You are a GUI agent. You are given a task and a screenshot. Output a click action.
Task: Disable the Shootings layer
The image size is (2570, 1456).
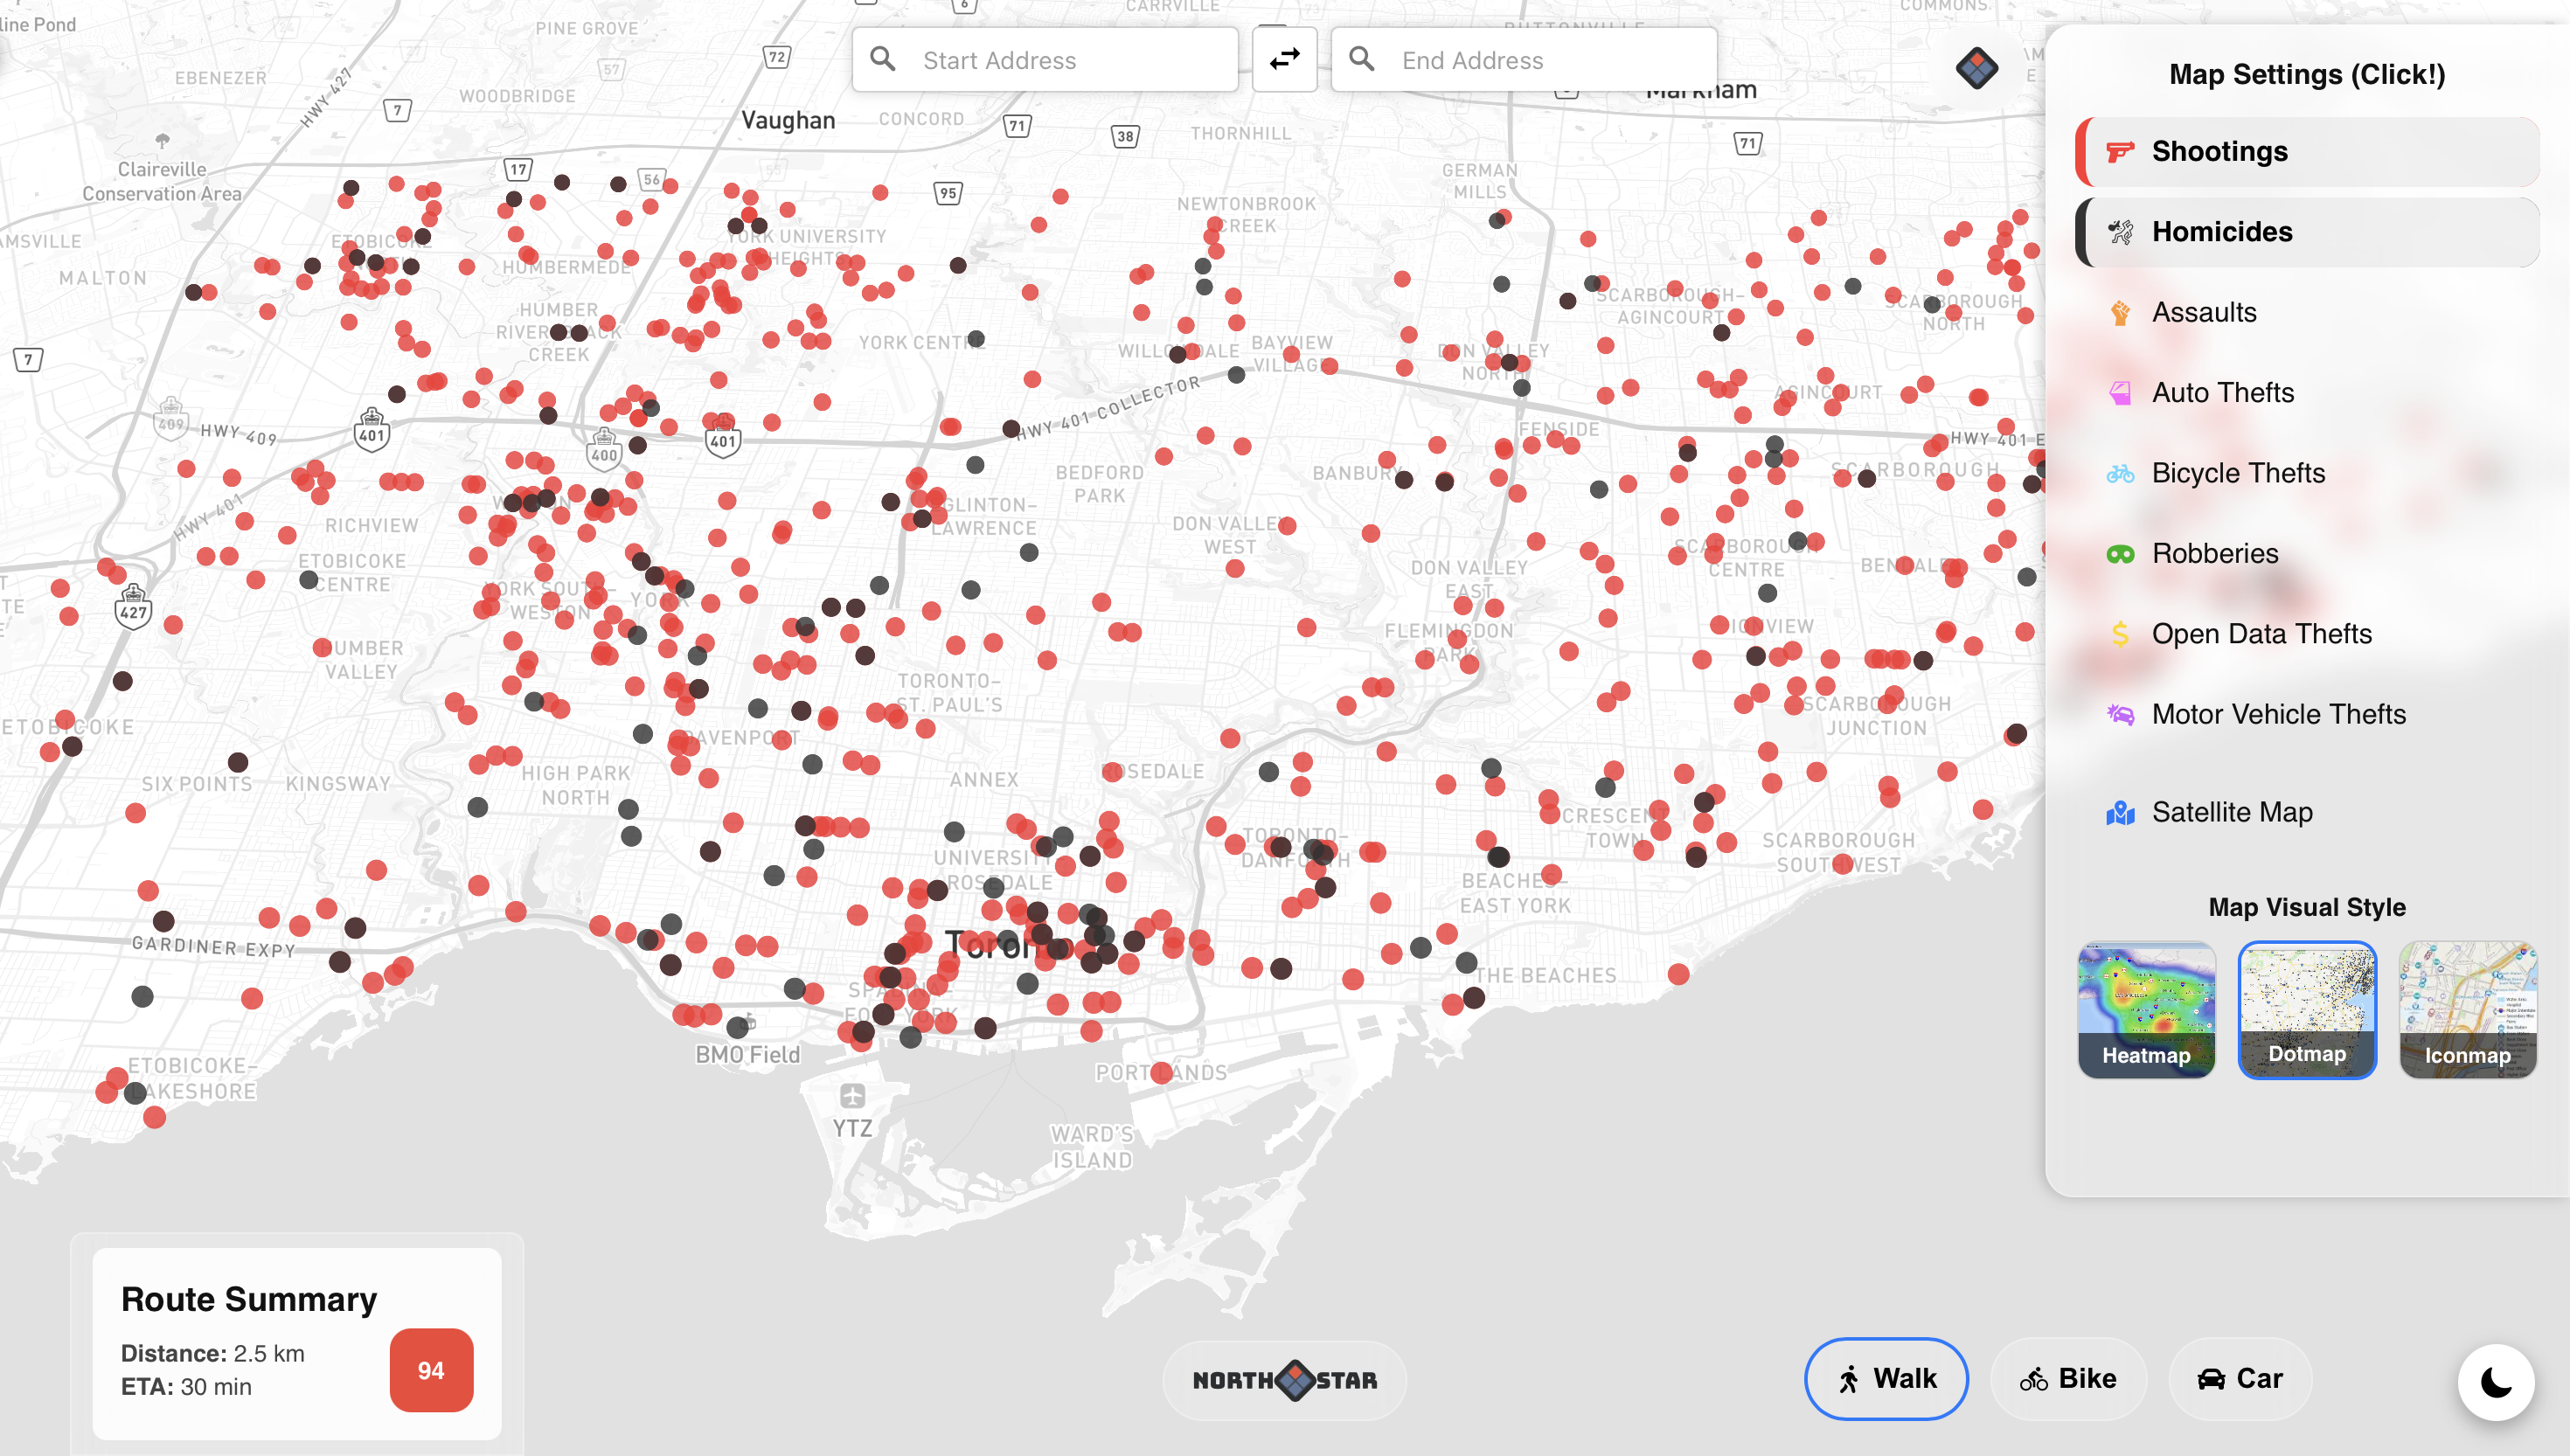[x=2308, y=152]
